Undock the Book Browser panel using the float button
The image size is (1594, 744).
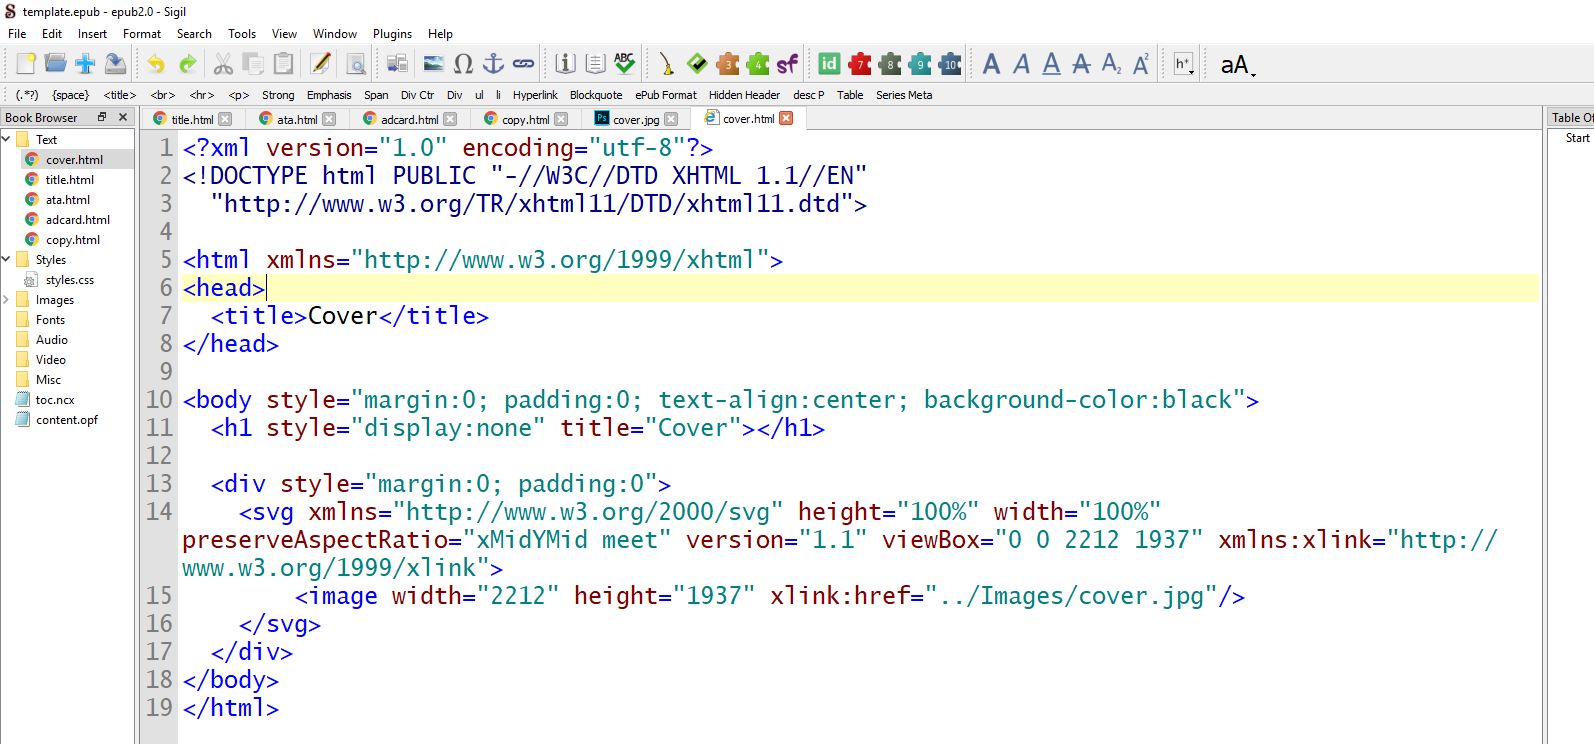click(x=102, y=117)
